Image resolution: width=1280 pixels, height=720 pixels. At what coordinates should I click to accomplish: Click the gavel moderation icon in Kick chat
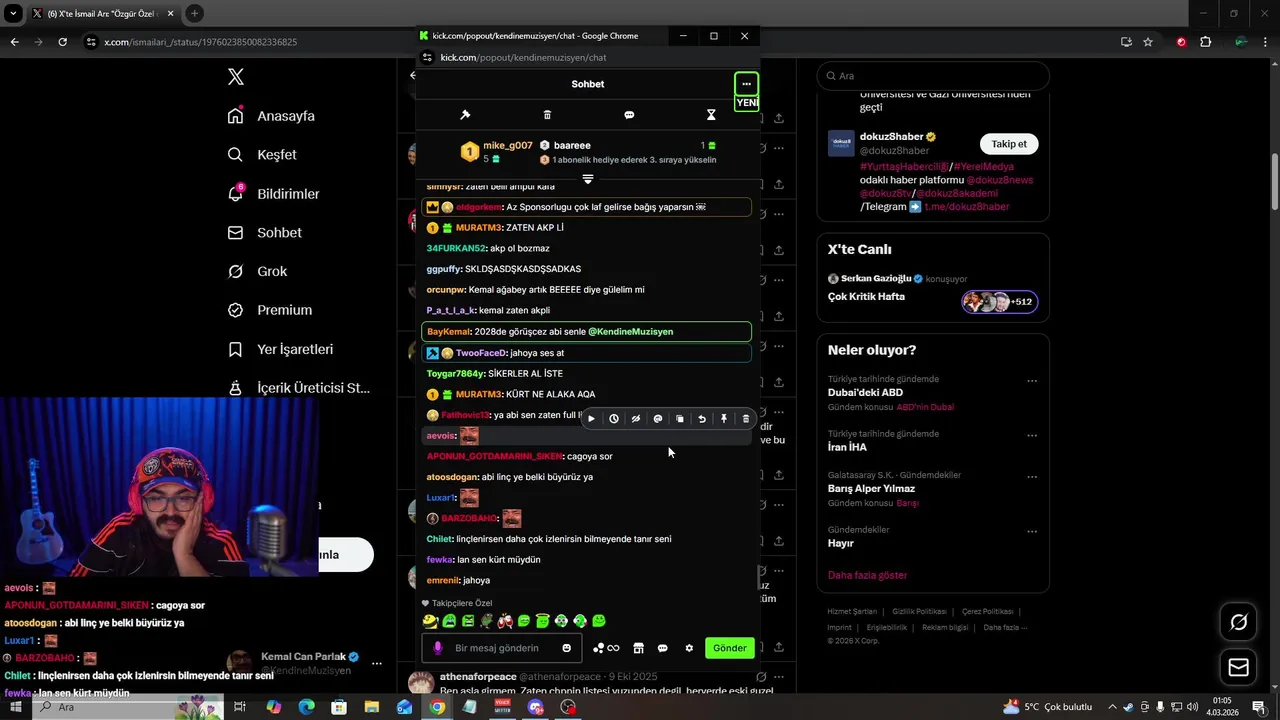click(x=465, y=115)
